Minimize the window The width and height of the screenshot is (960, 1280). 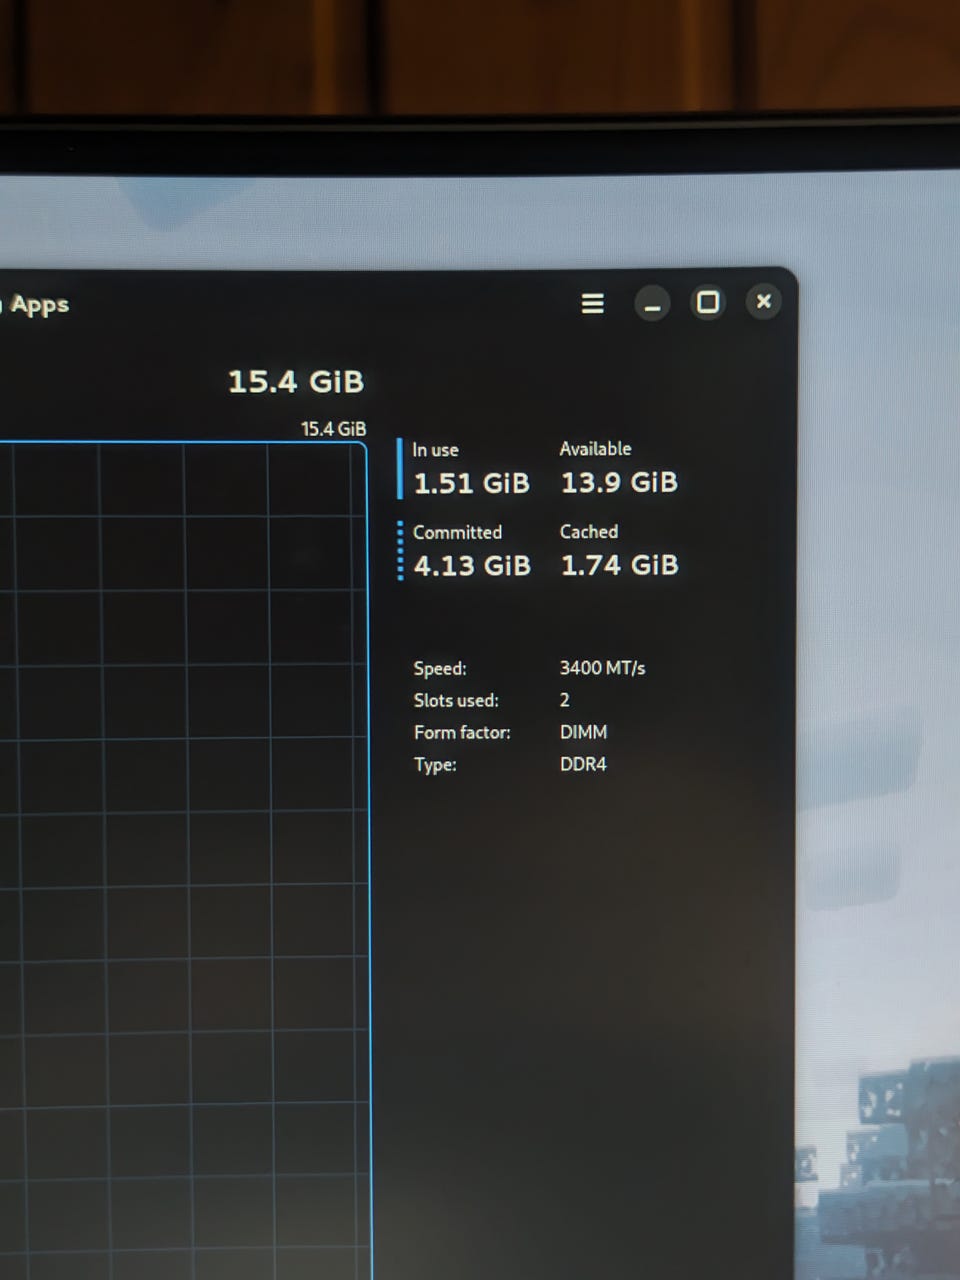point(652,303)
